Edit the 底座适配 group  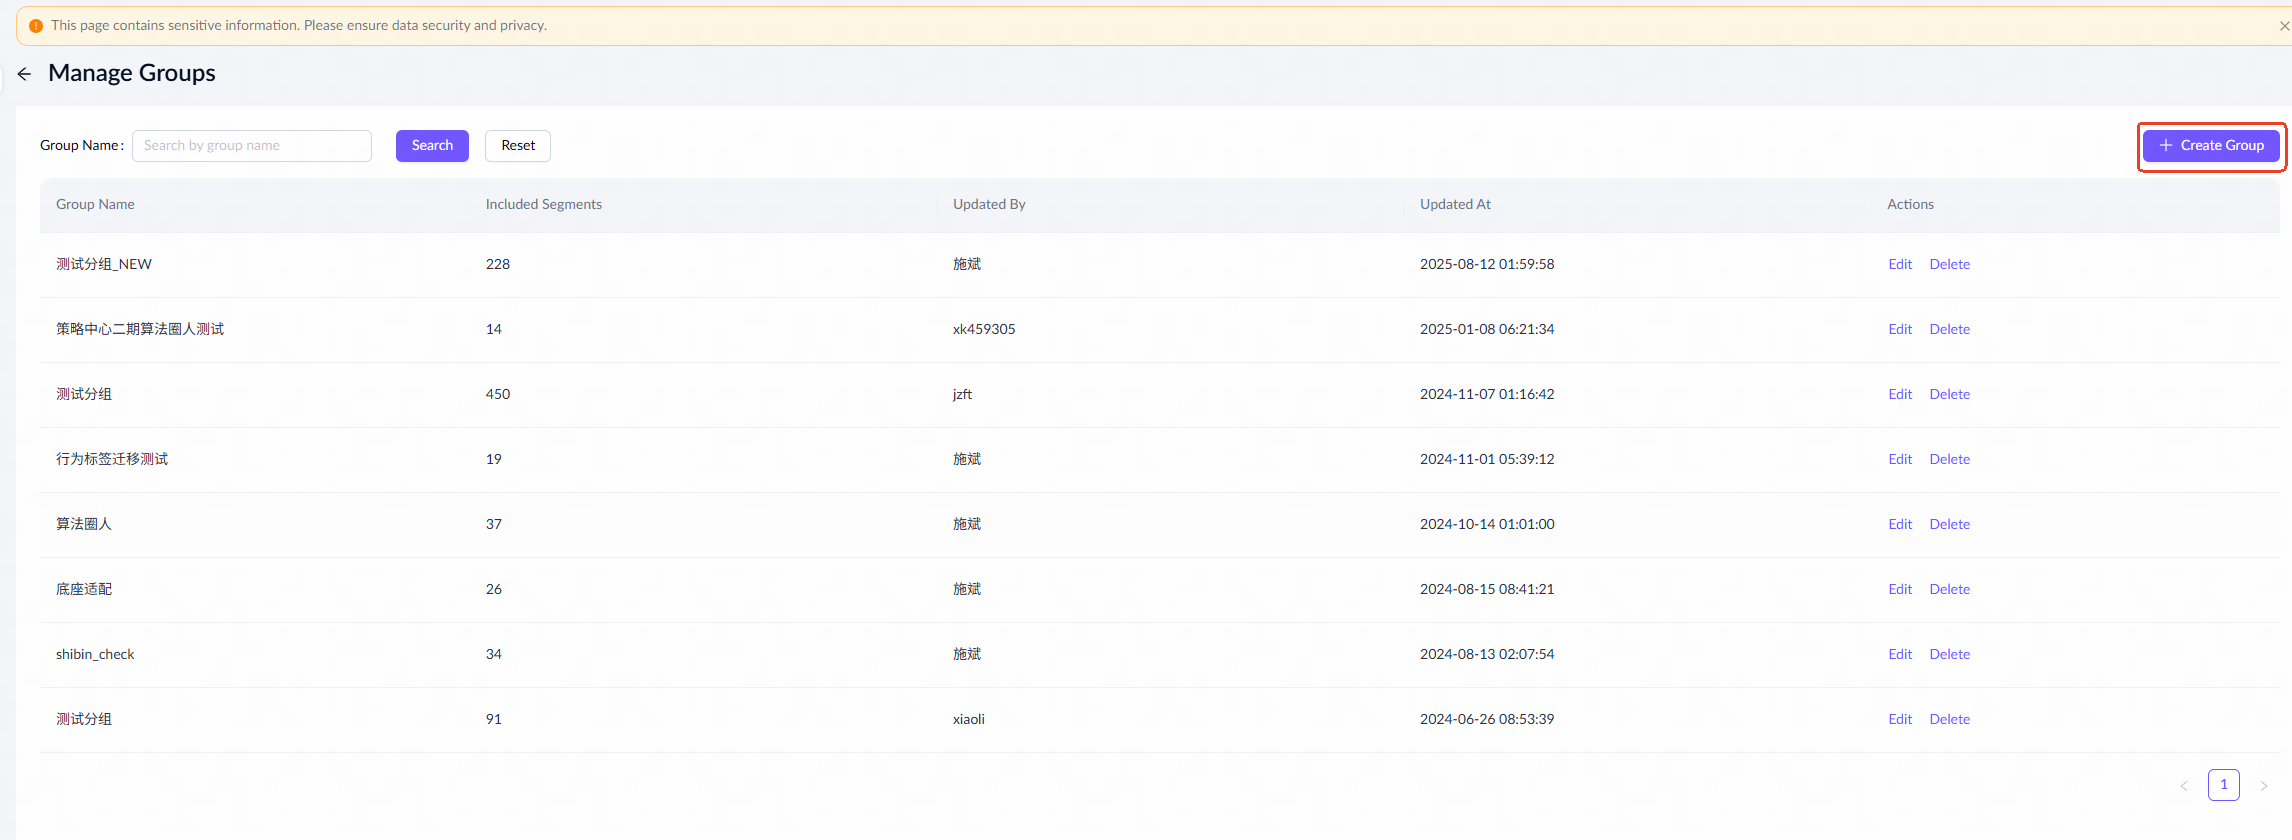1899,590
